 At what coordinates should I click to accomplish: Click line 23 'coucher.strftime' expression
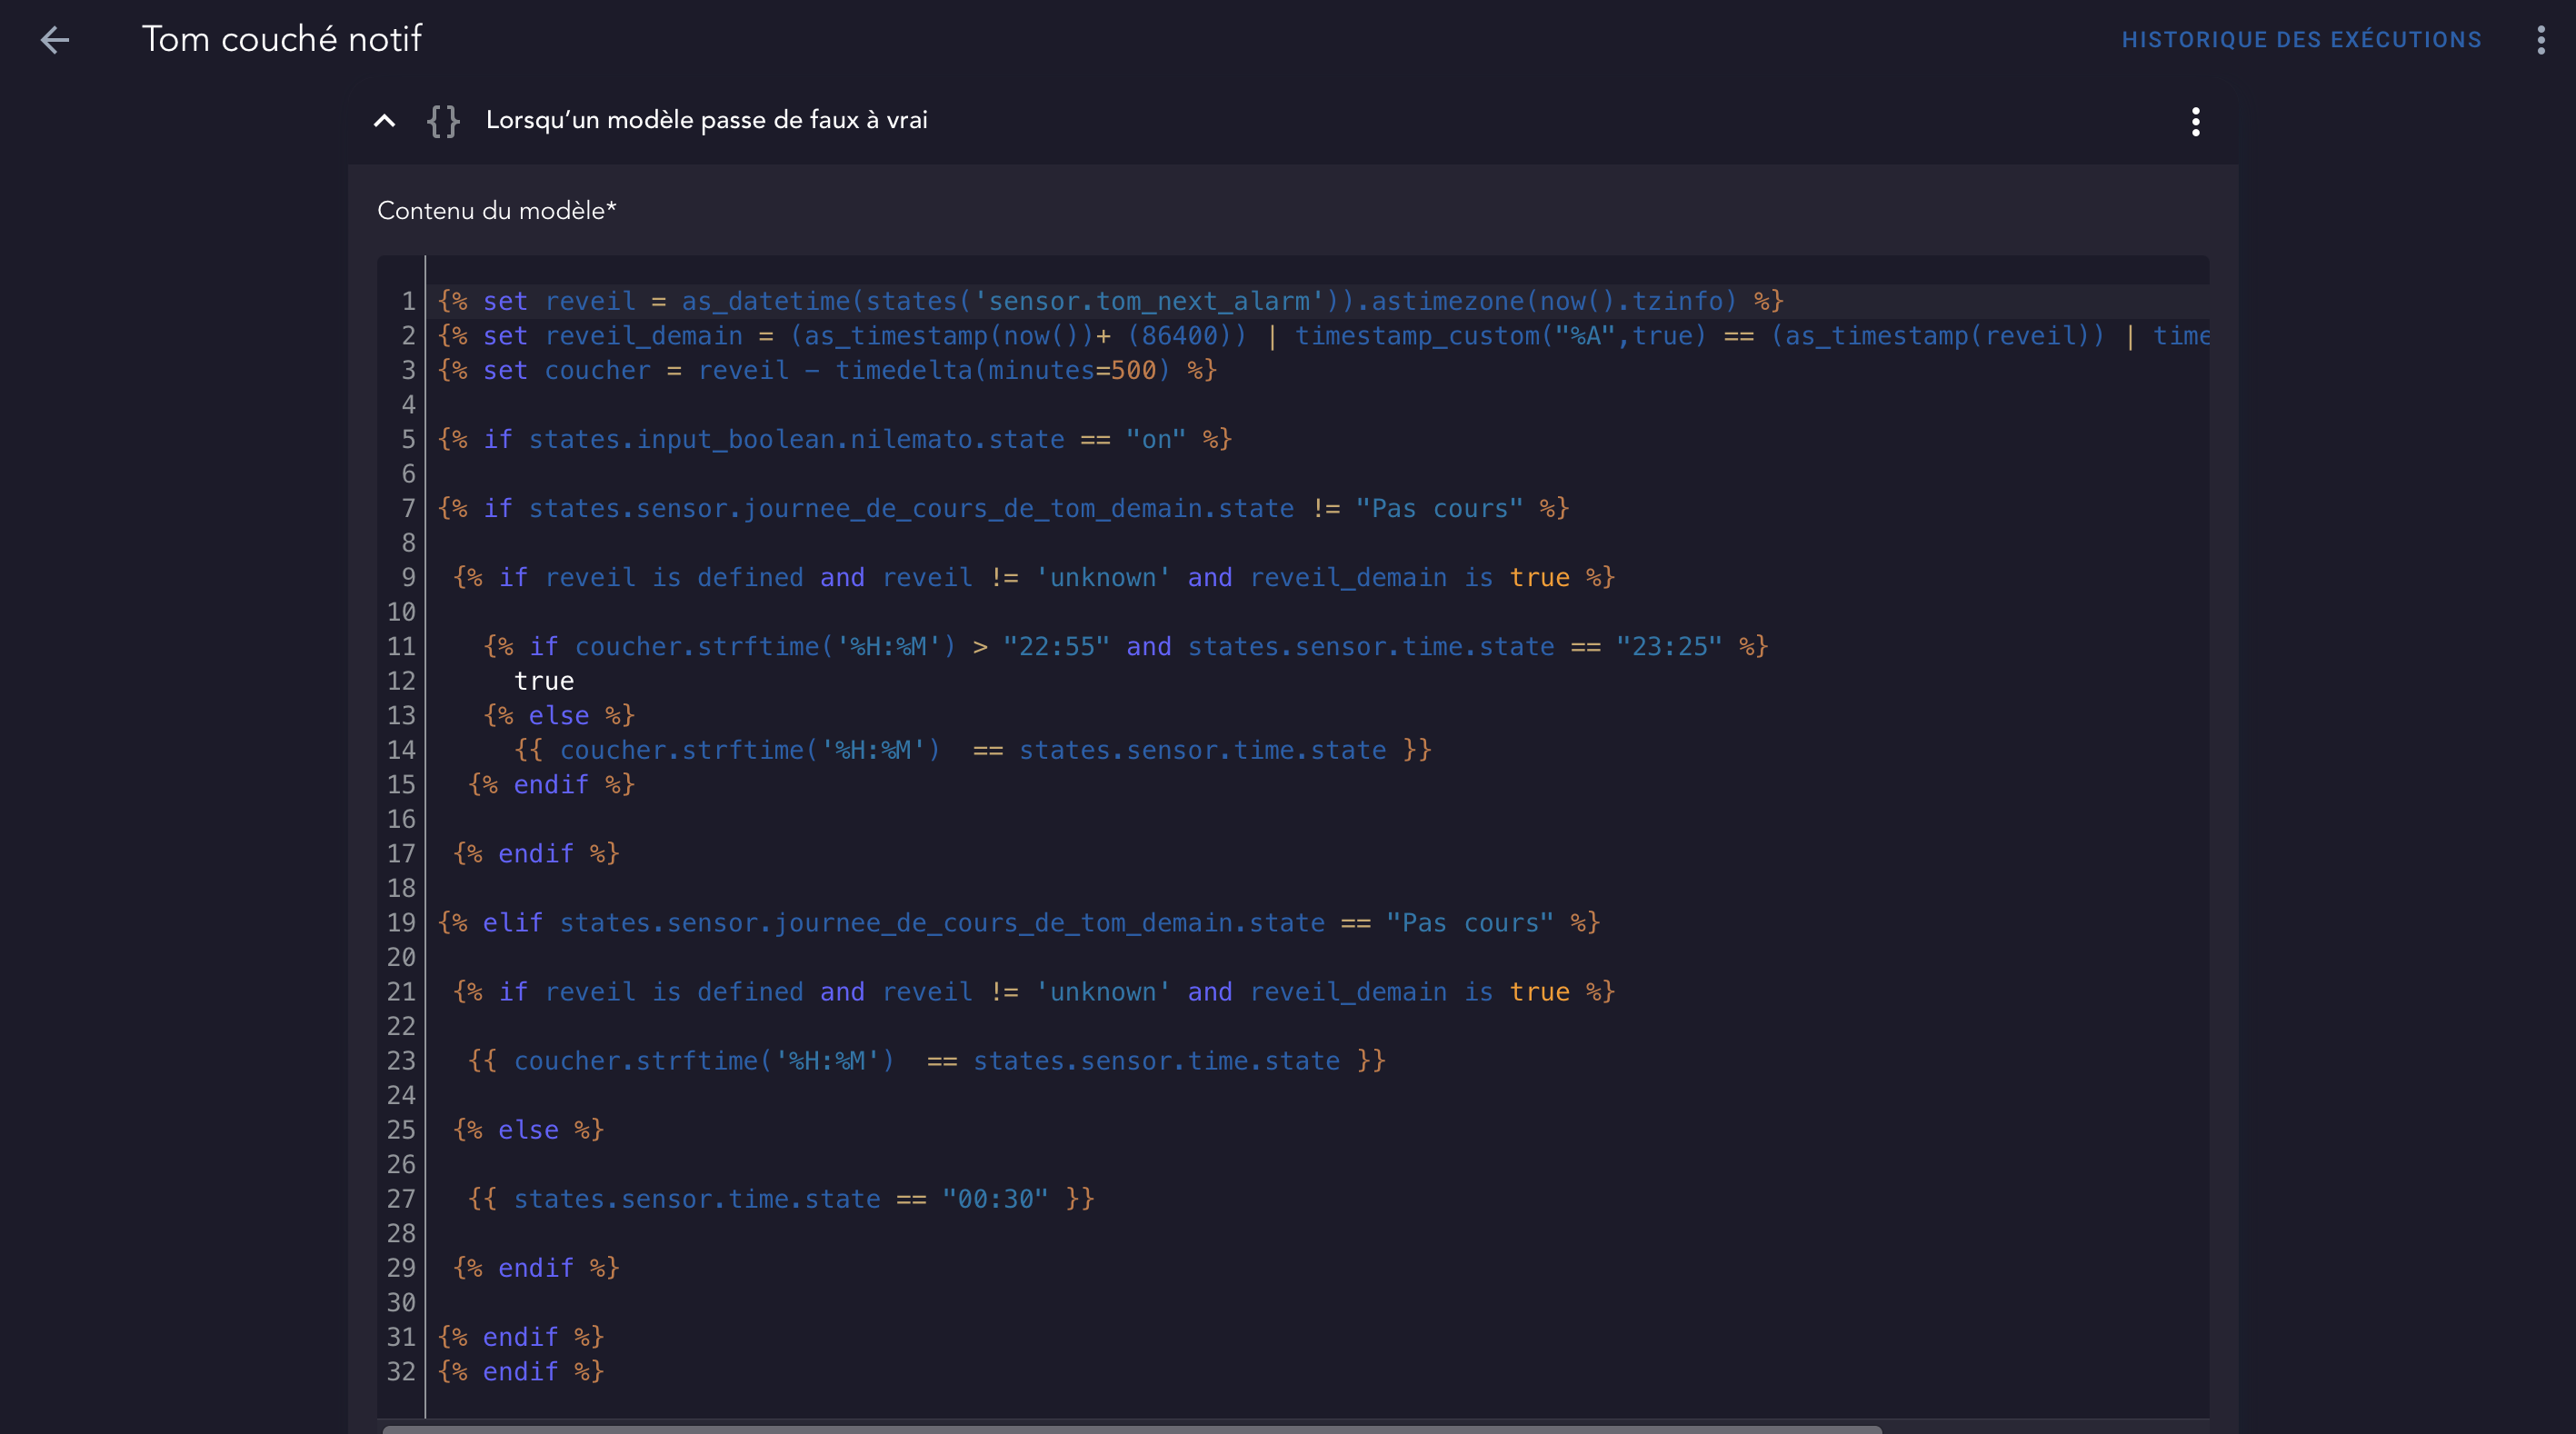pyautogui.click(x=927, y=1060)
